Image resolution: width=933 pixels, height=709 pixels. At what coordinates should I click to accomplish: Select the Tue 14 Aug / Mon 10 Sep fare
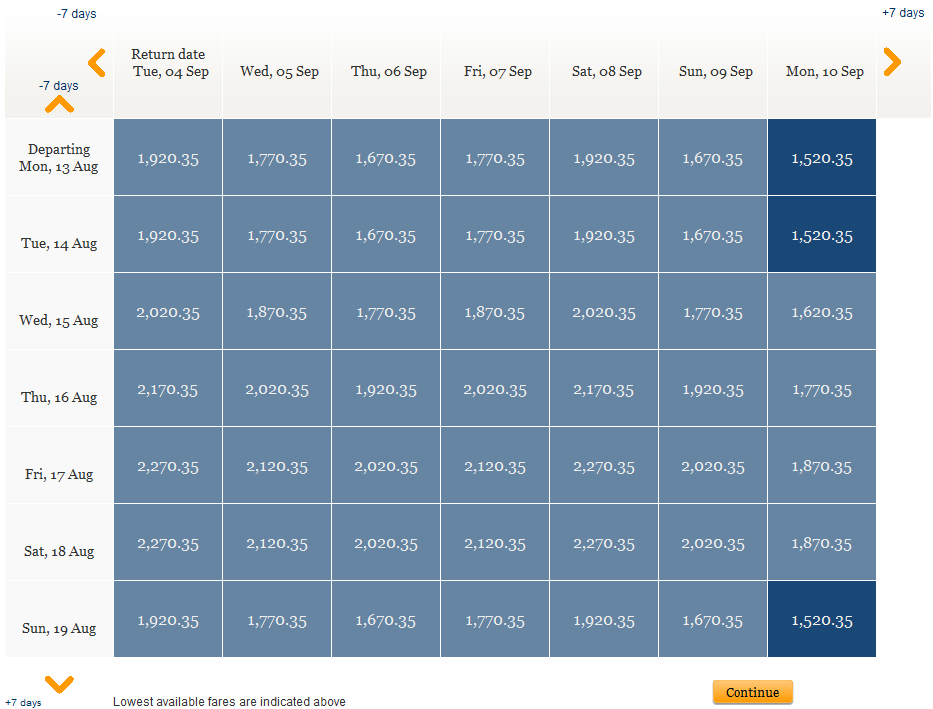click(822, 235)
